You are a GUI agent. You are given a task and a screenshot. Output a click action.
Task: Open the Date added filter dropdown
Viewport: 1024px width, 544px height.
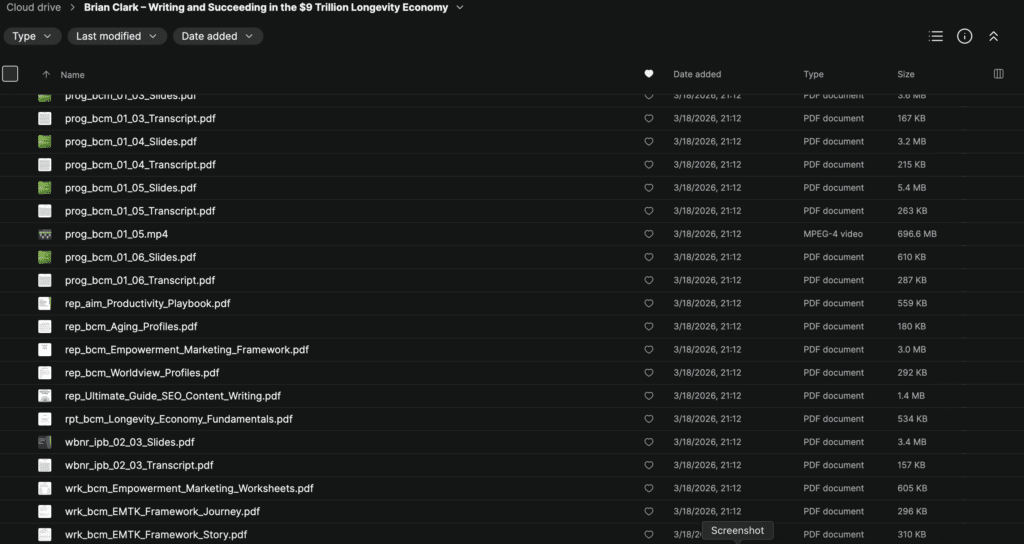pyautogui.click(x=217, y=36)
